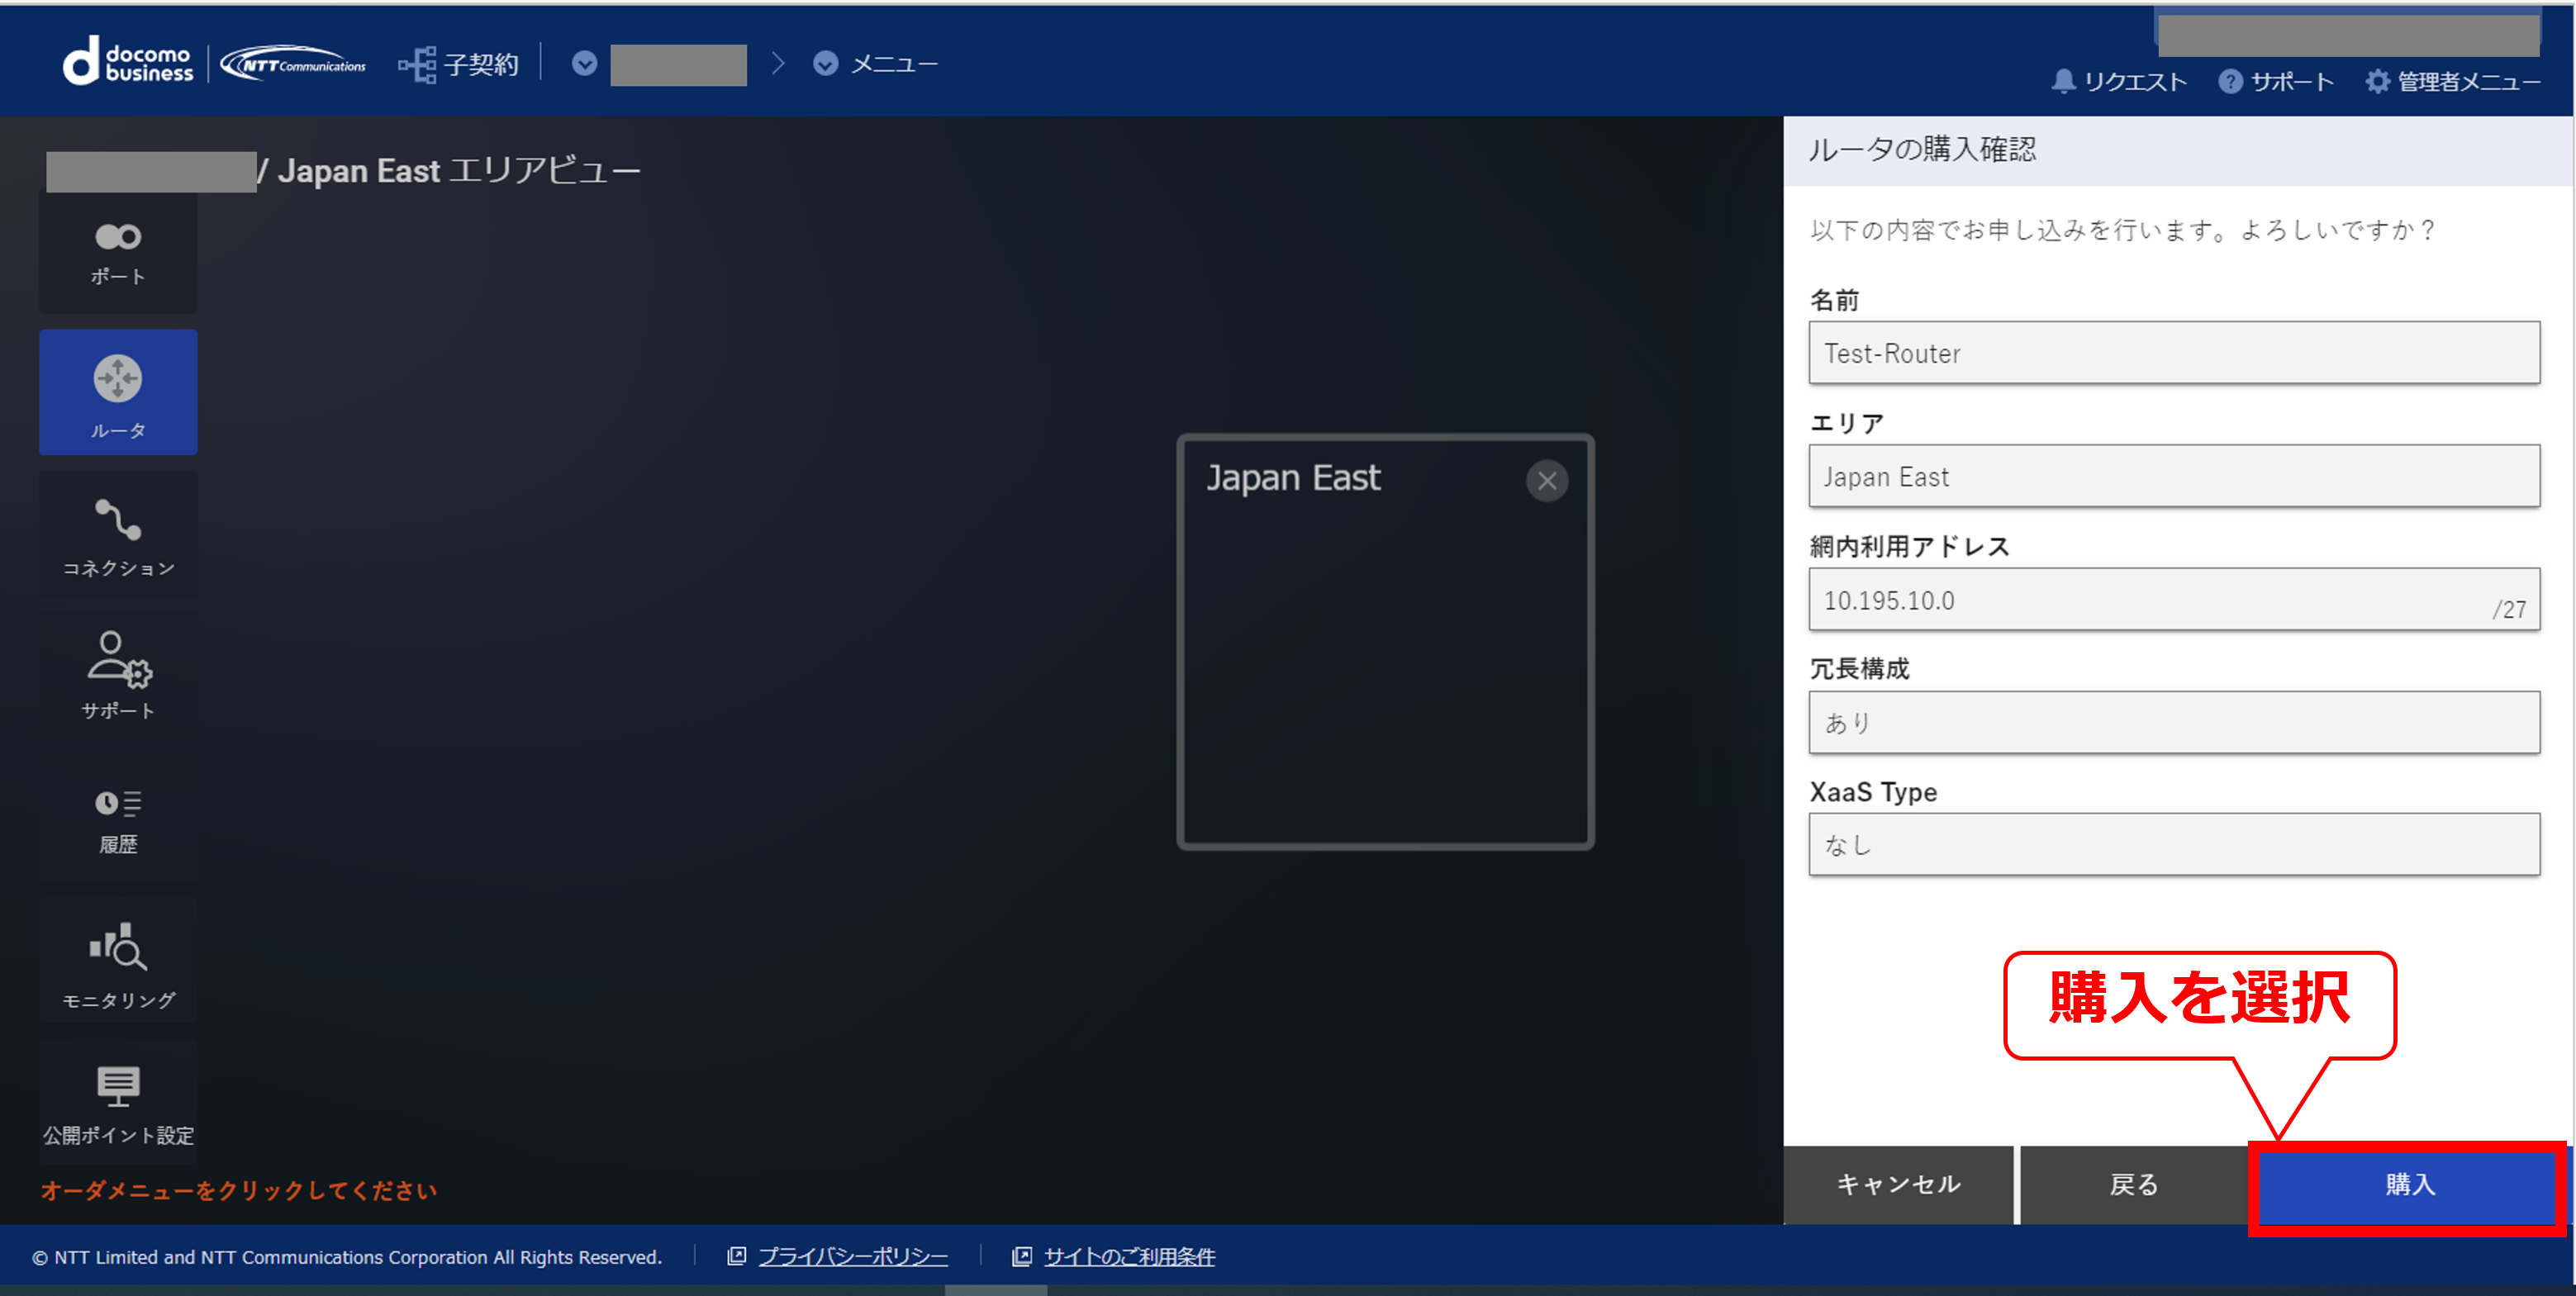Click the 購入 purchase button
Image resolution: width=2576 pixels, height=1296 pixels.
tap(2409, 1185)
